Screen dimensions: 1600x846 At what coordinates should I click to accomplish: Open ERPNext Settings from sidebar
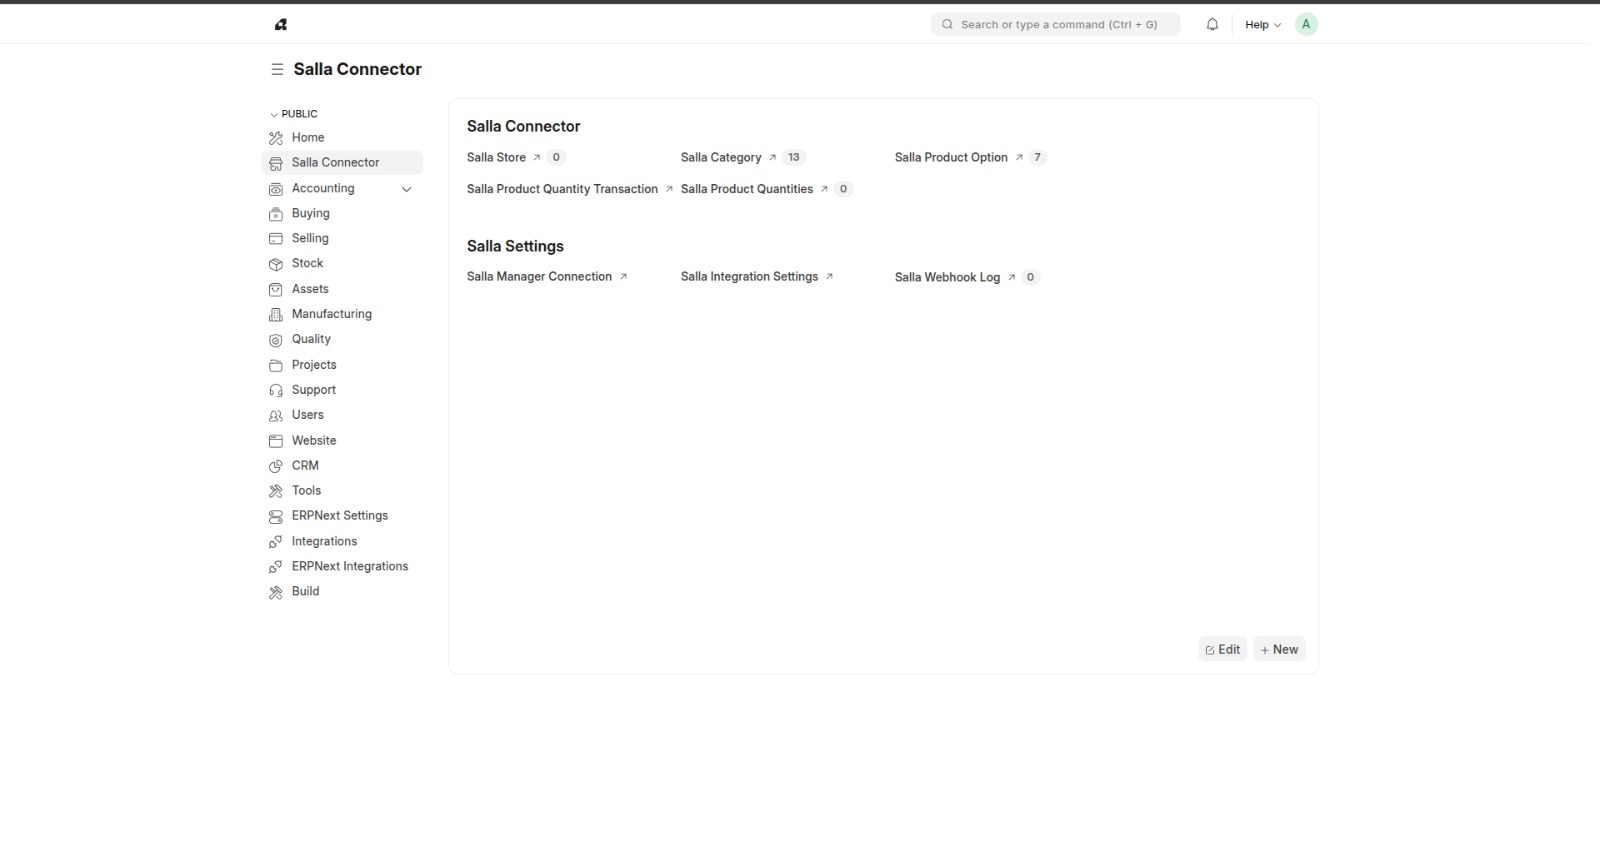[340, 516]
